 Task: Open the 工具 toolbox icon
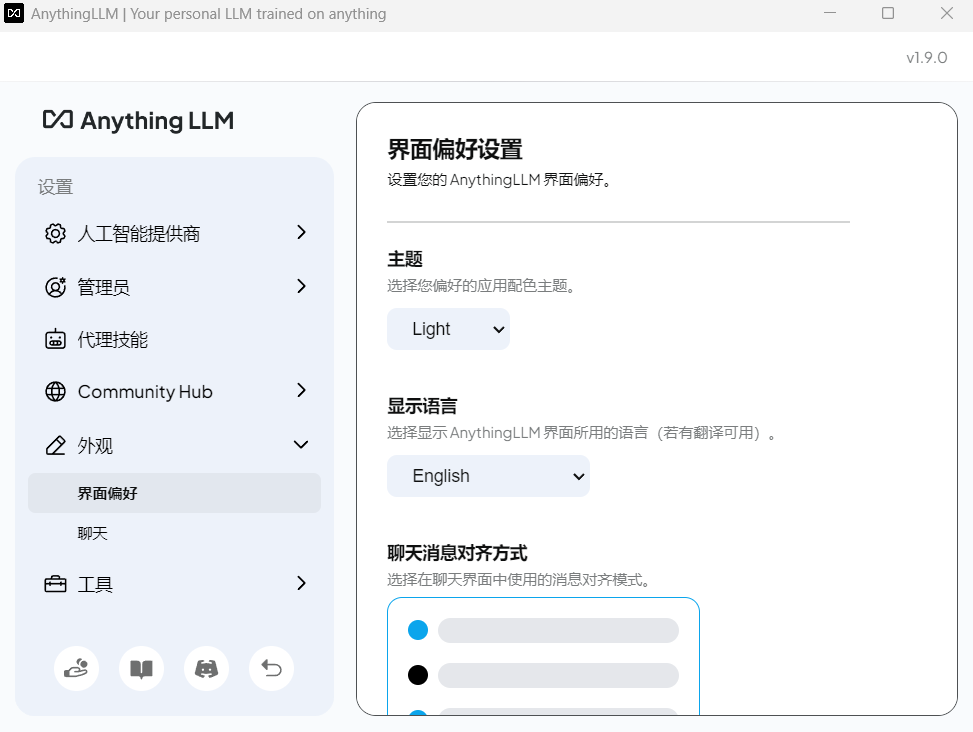55,583
